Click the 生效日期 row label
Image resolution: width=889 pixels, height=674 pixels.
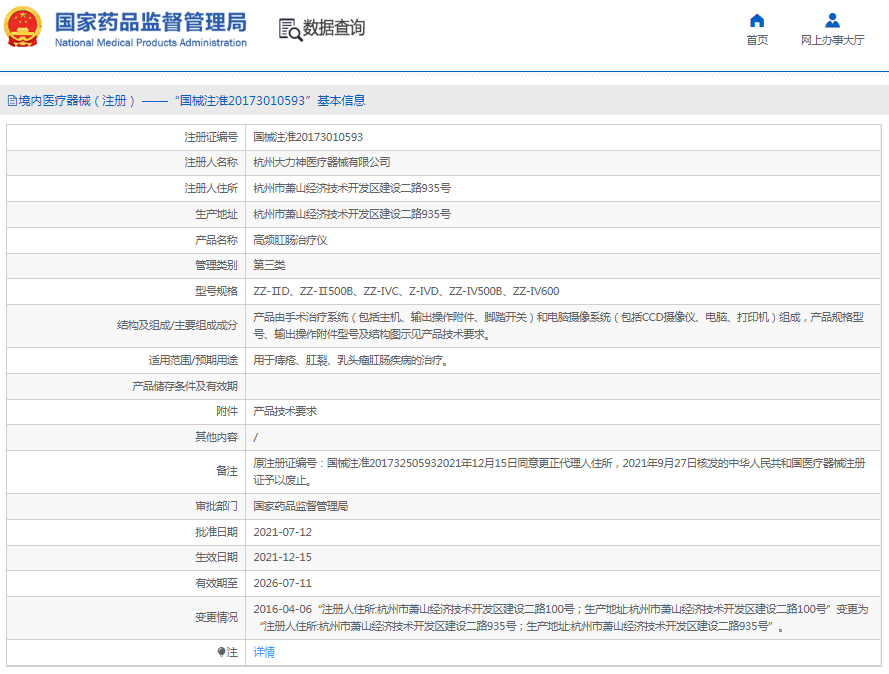coord(217,557)
